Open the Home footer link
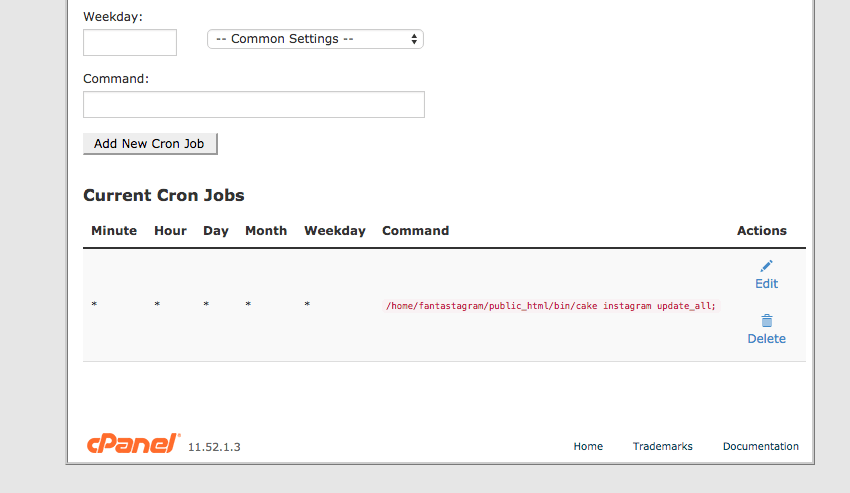The image size is (850, 493). pos(588,446)
